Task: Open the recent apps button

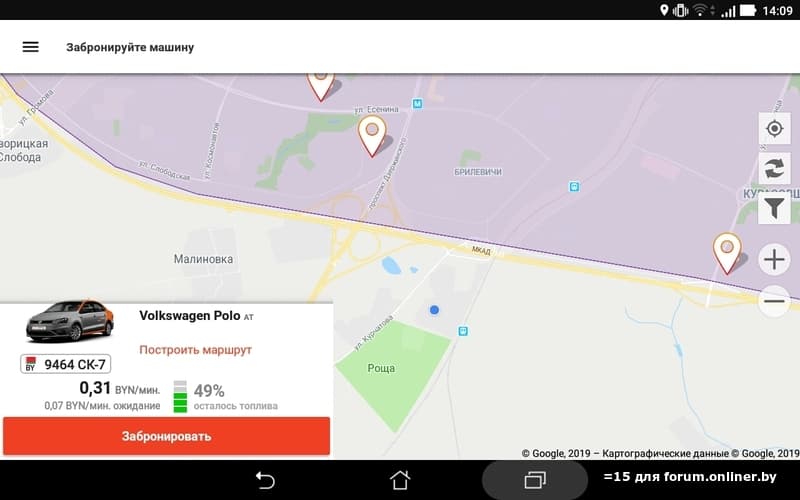Action: click(535, 480)
